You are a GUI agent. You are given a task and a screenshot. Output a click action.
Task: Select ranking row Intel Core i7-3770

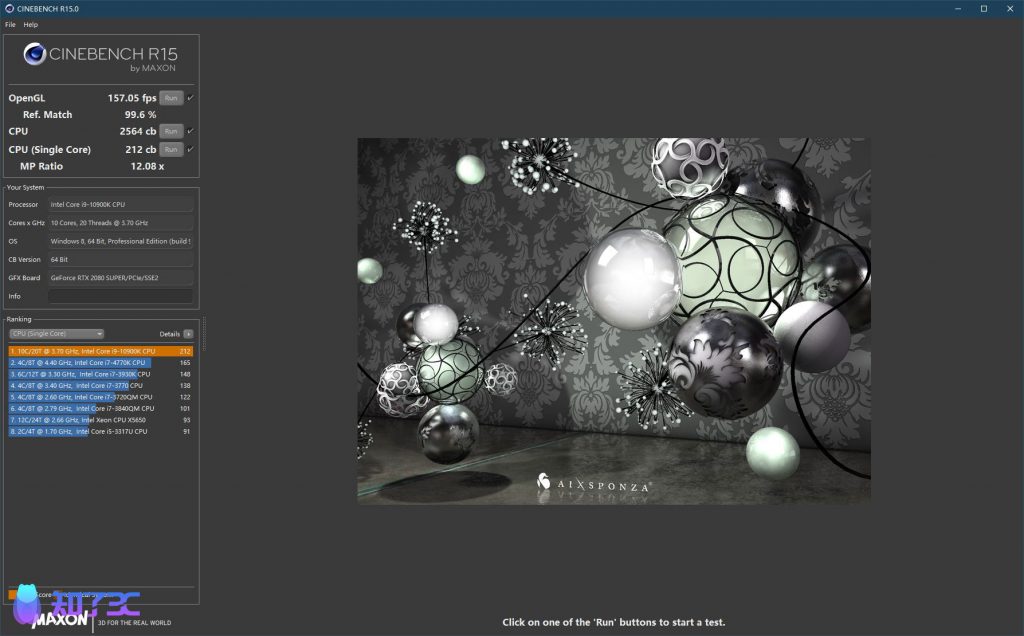(101, 386)
